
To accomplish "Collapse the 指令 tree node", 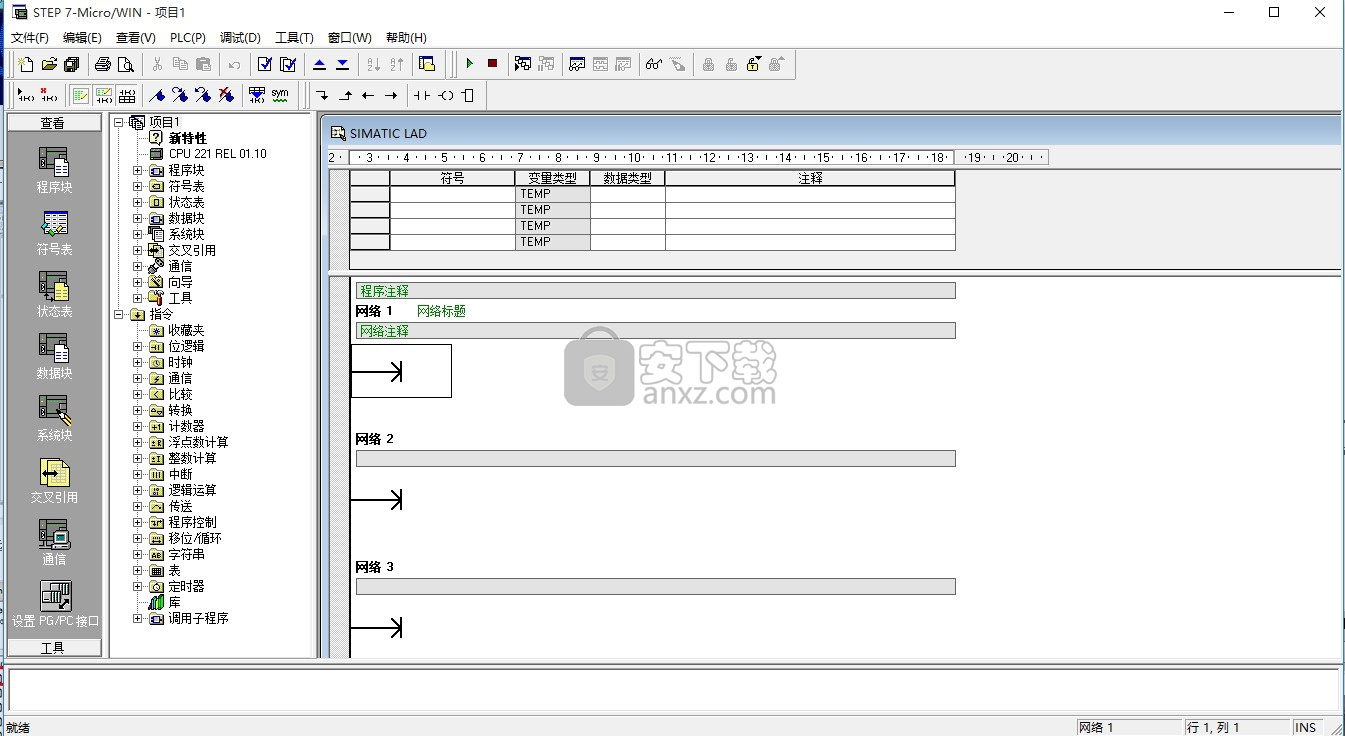I will pyautogui.click(x=120, y=314).
